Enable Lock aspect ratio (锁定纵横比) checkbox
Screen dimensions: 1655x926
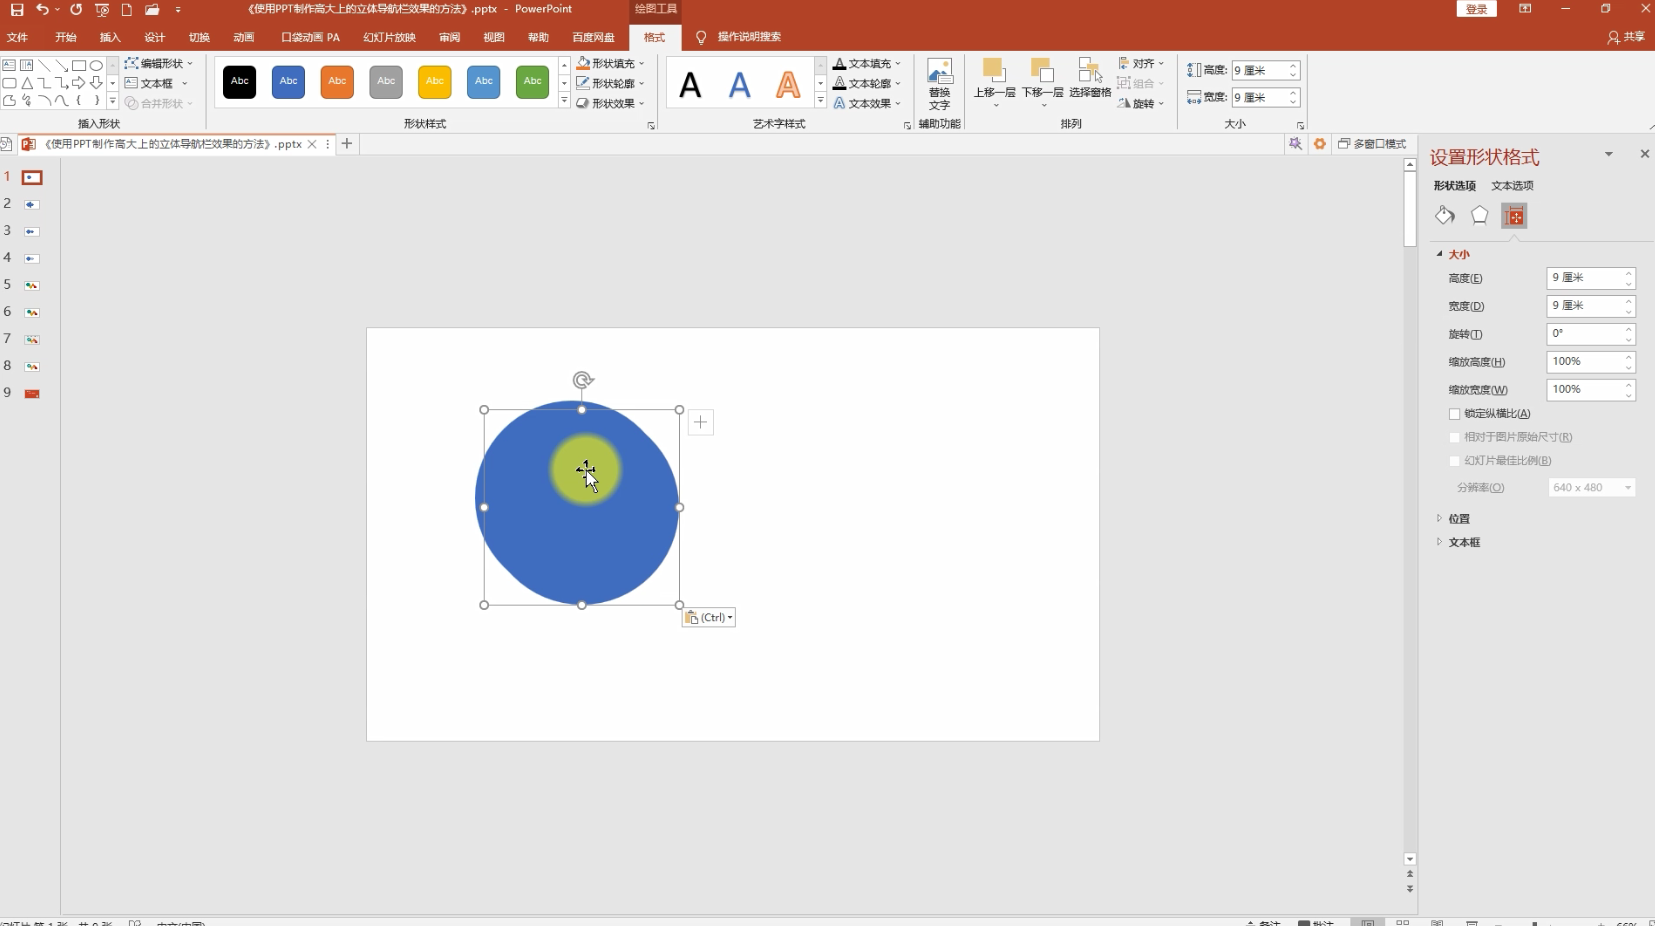pos(1454,414)
